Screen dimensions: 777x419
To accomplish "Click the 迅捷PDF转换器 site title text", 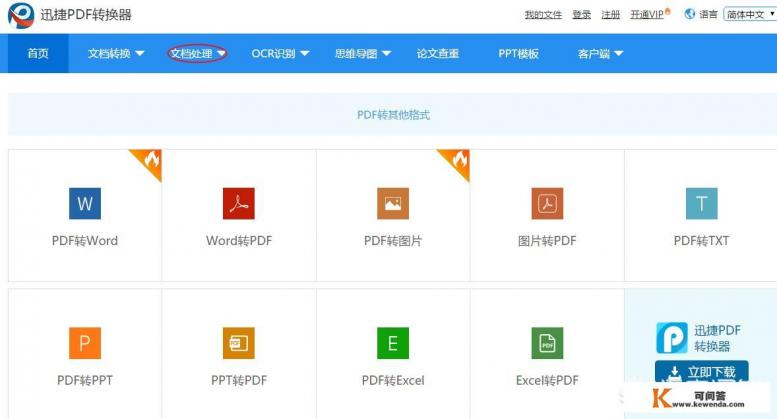I will (x=86, y=15).
